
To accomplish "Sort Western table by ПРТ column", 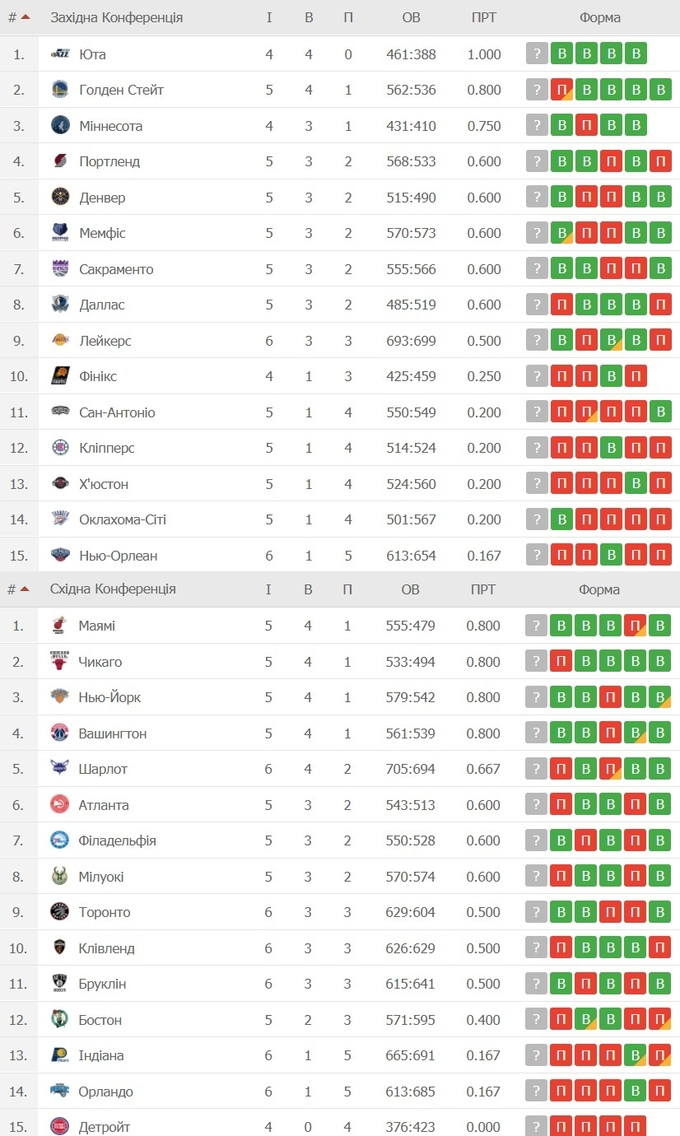I will point(484,18).
